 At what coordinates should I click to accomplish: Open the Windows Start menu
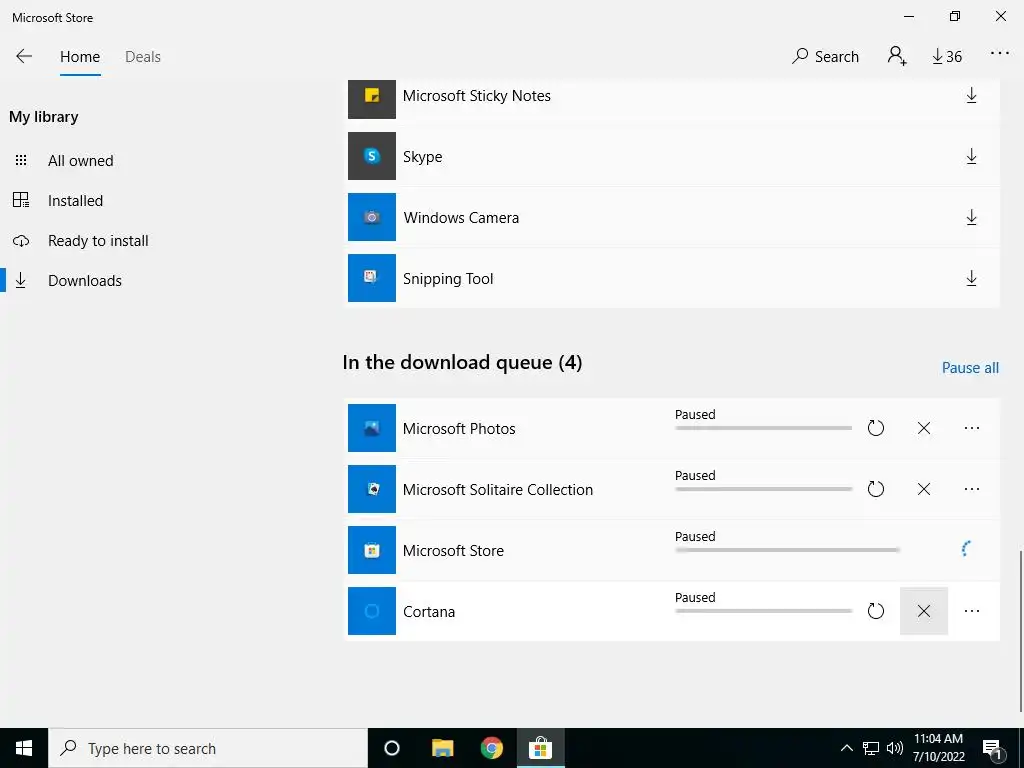(x=24, y=748)
